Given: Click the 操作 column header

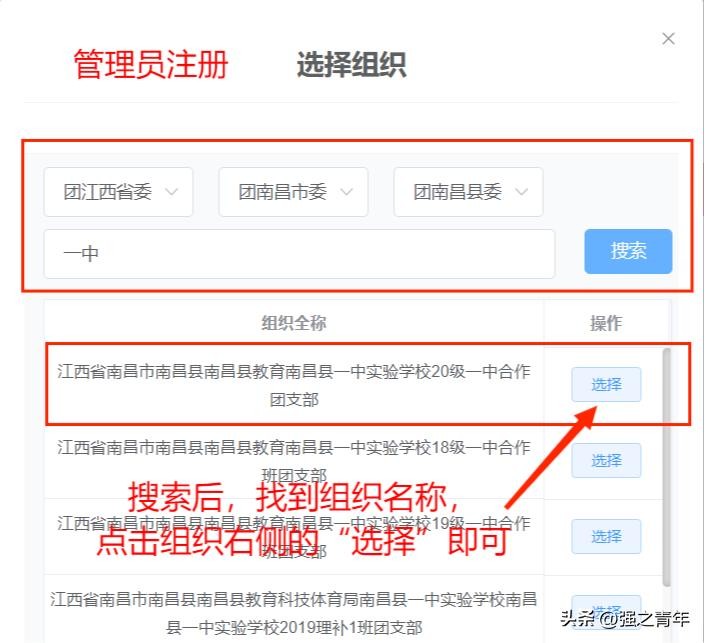Looking at the screenshot, I should pos(606,323).
